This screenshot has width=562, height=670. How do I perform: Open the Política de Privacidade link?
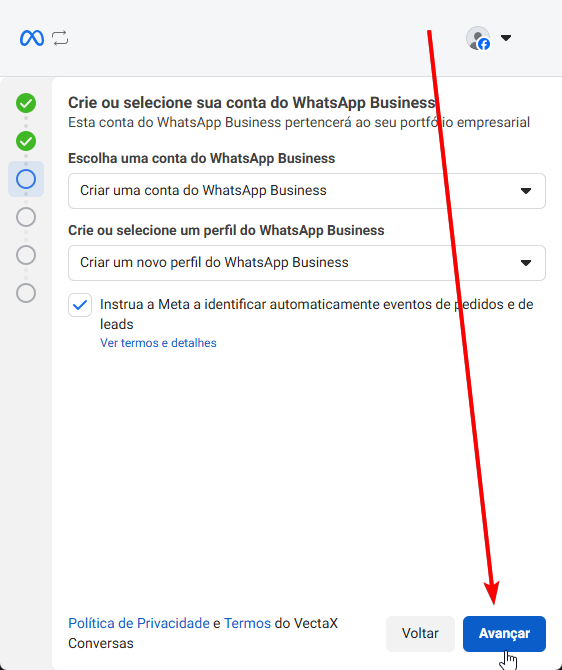coord(139,623)
